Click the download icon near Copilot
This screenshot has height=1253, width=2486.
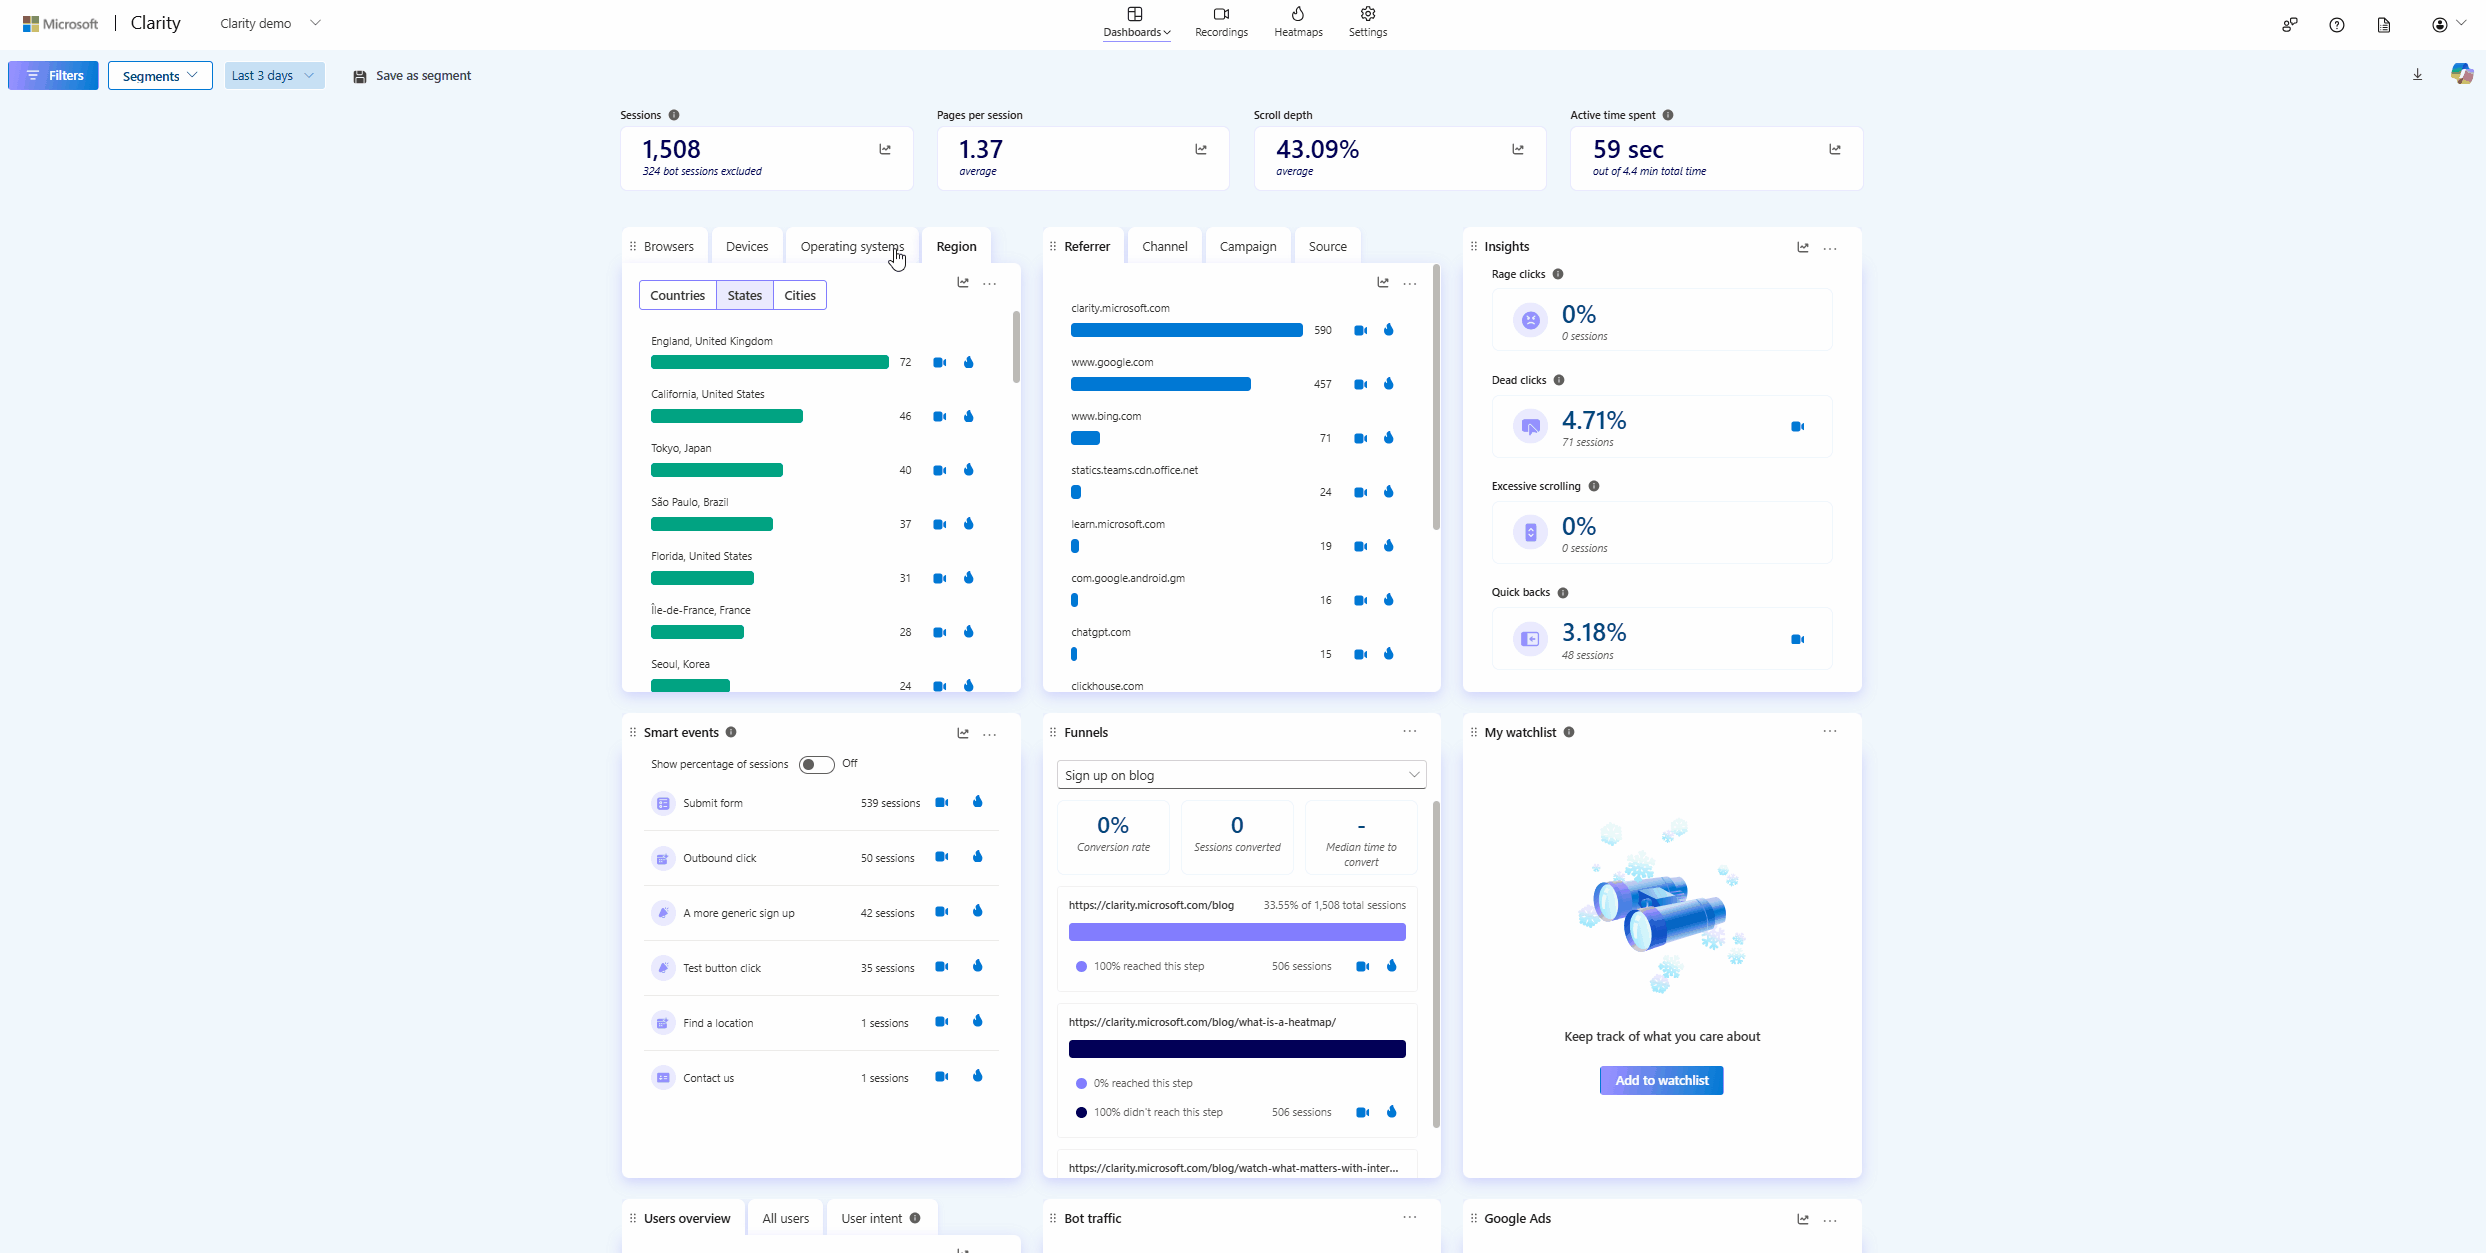[x=2417, y=75]
